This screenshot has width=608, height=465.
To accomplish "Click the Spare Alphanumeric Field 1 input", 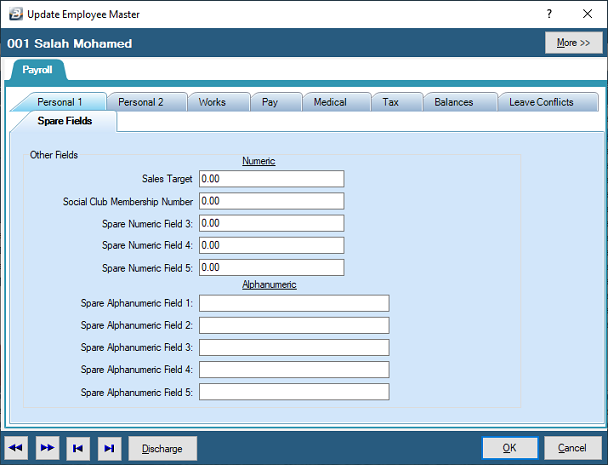I will tap(294, 303).
